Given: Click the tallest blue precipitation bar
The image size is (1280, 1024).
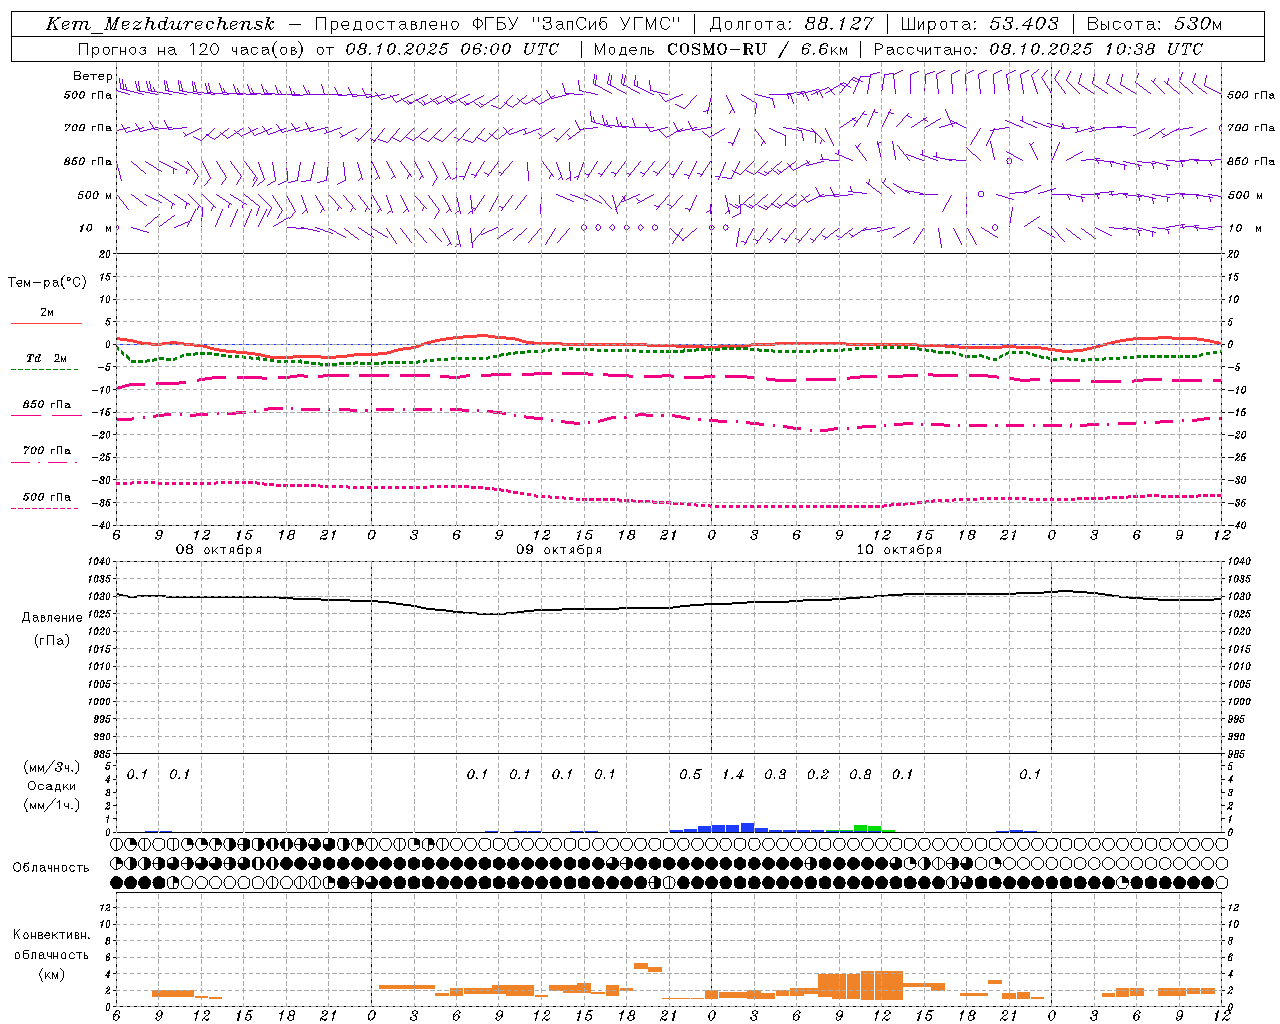Looking at the screenshot, I should (747, 827).
